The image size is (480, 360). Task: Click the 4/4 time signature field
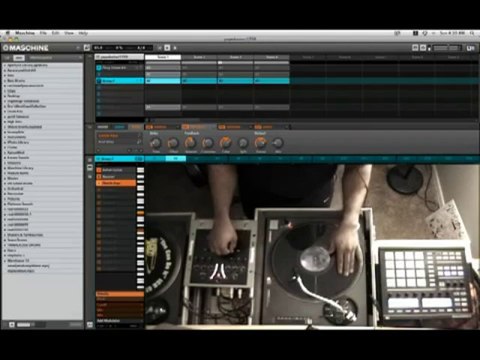pos(142,48)
